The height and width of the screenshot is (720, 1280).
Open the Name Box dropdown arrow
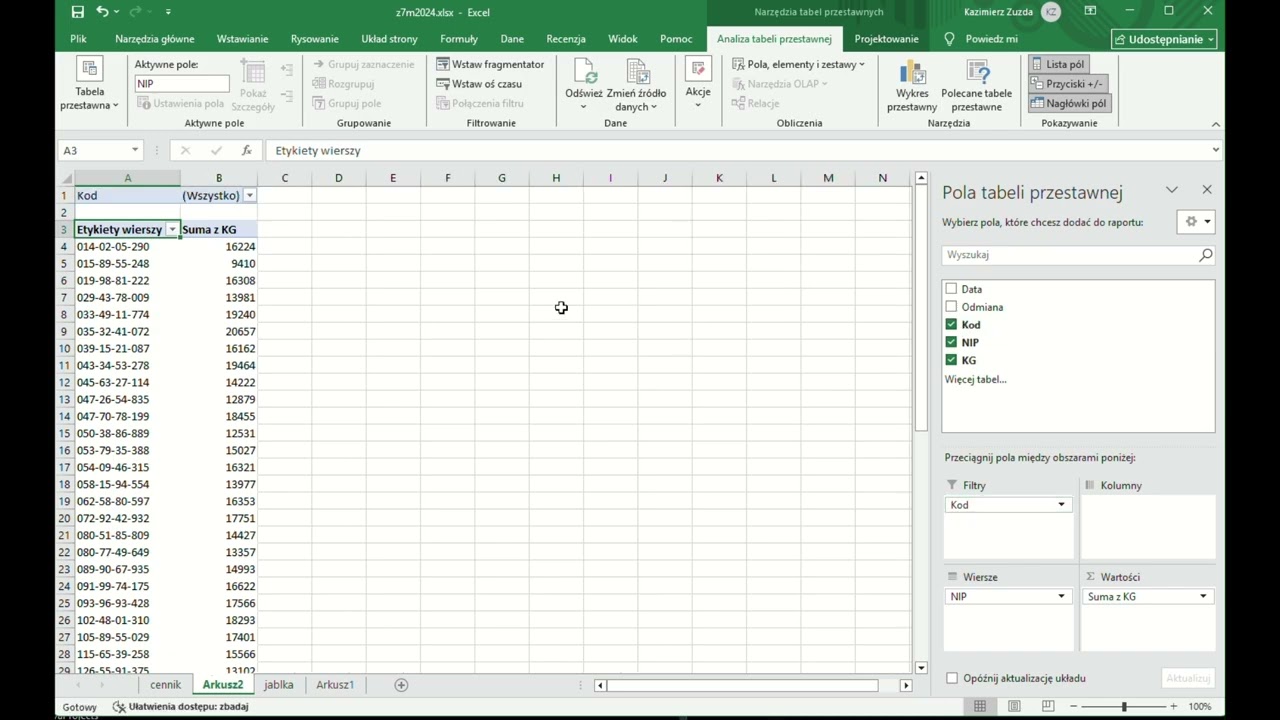[135, 151]
